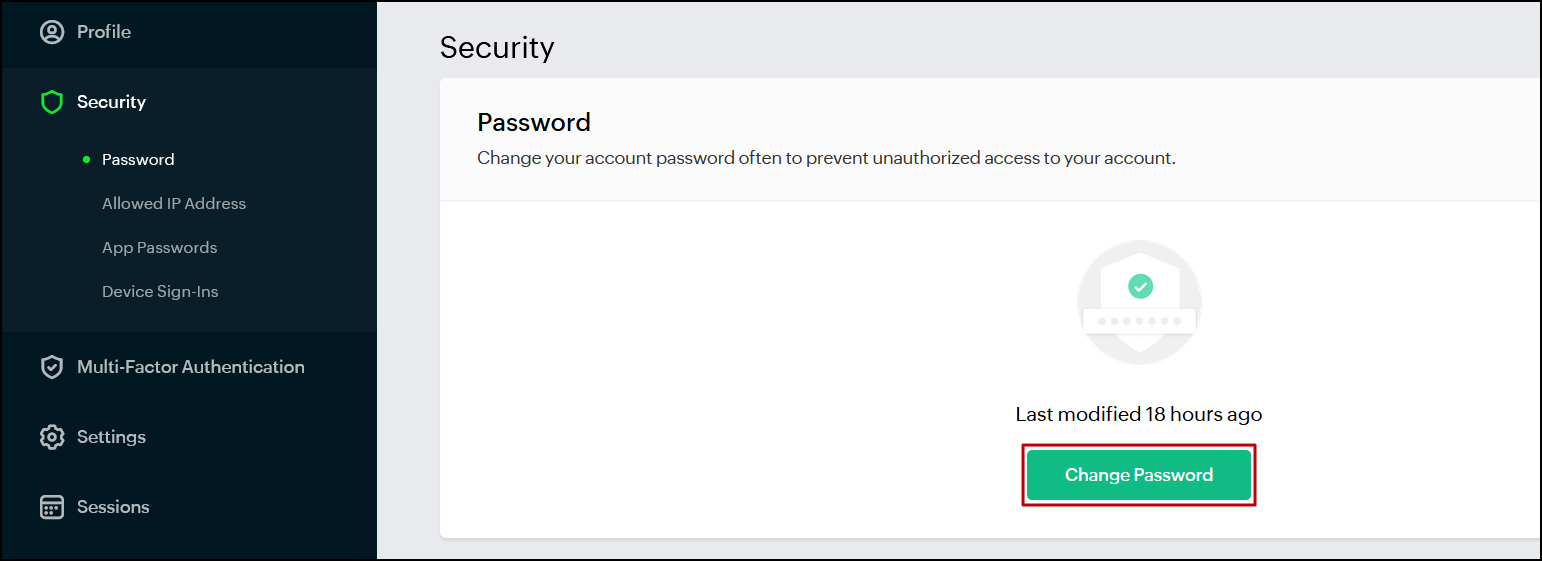Click the "Last modified 18 hours ago" text

pyautogui.click(x=1139, y=414)
